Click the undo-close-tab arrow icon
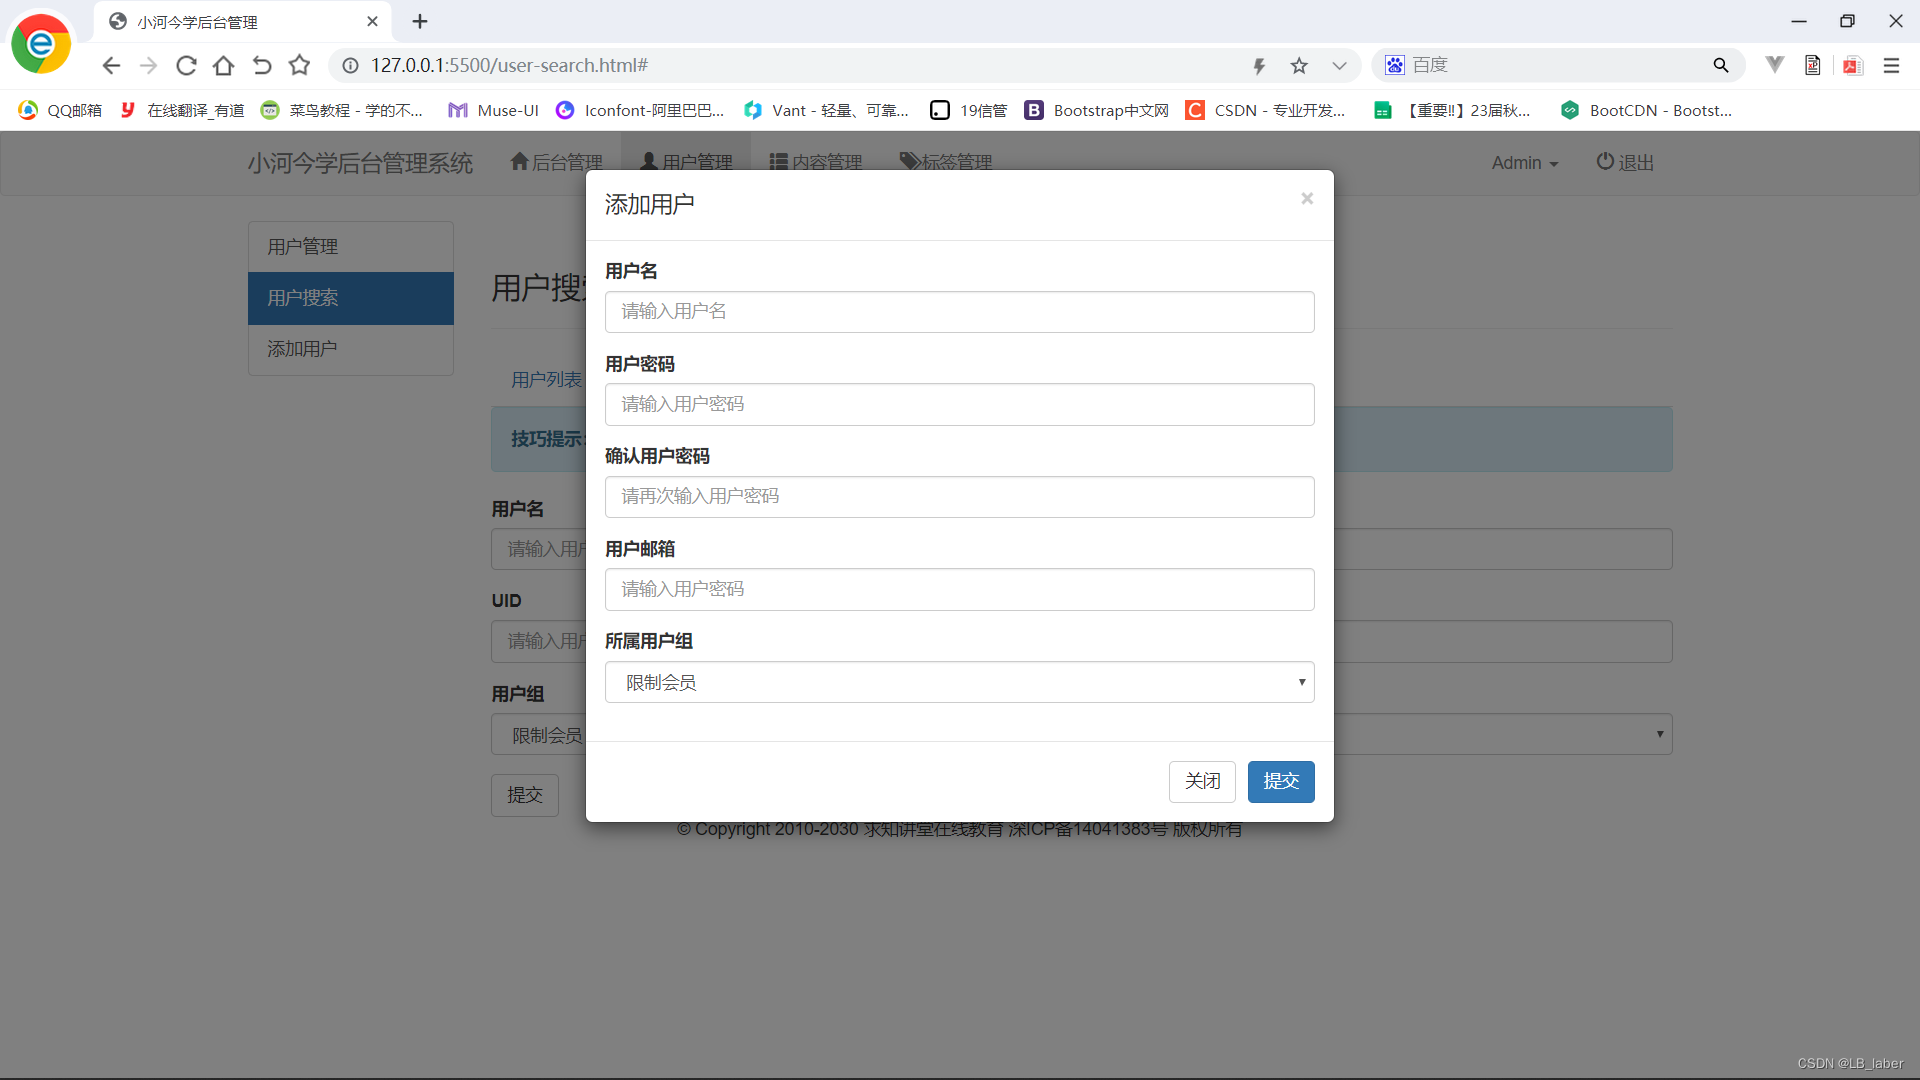The height and width of the screenshot is (1080, 1920). (262, 65)
